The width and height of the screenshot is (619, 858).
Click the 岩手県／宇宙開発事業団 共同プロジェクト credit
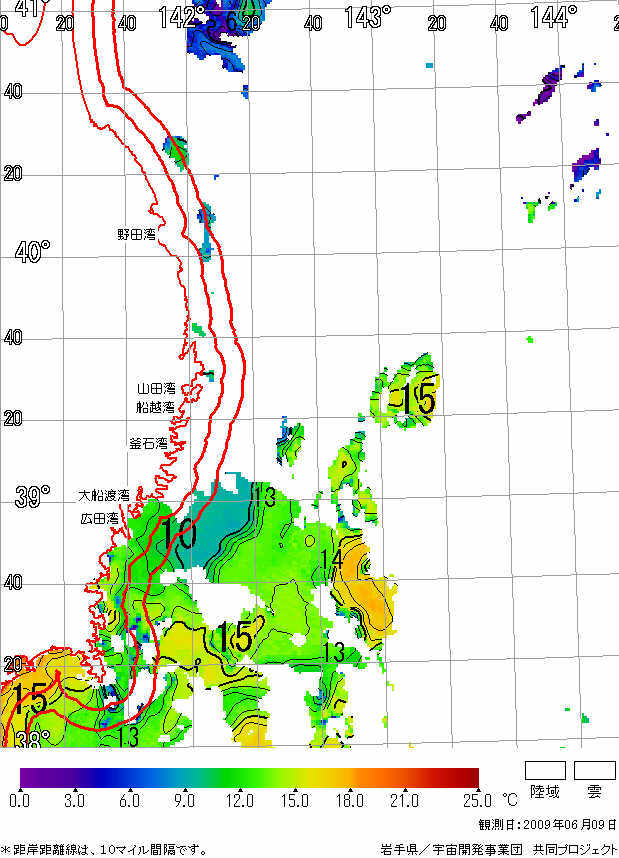pos(499,850)
